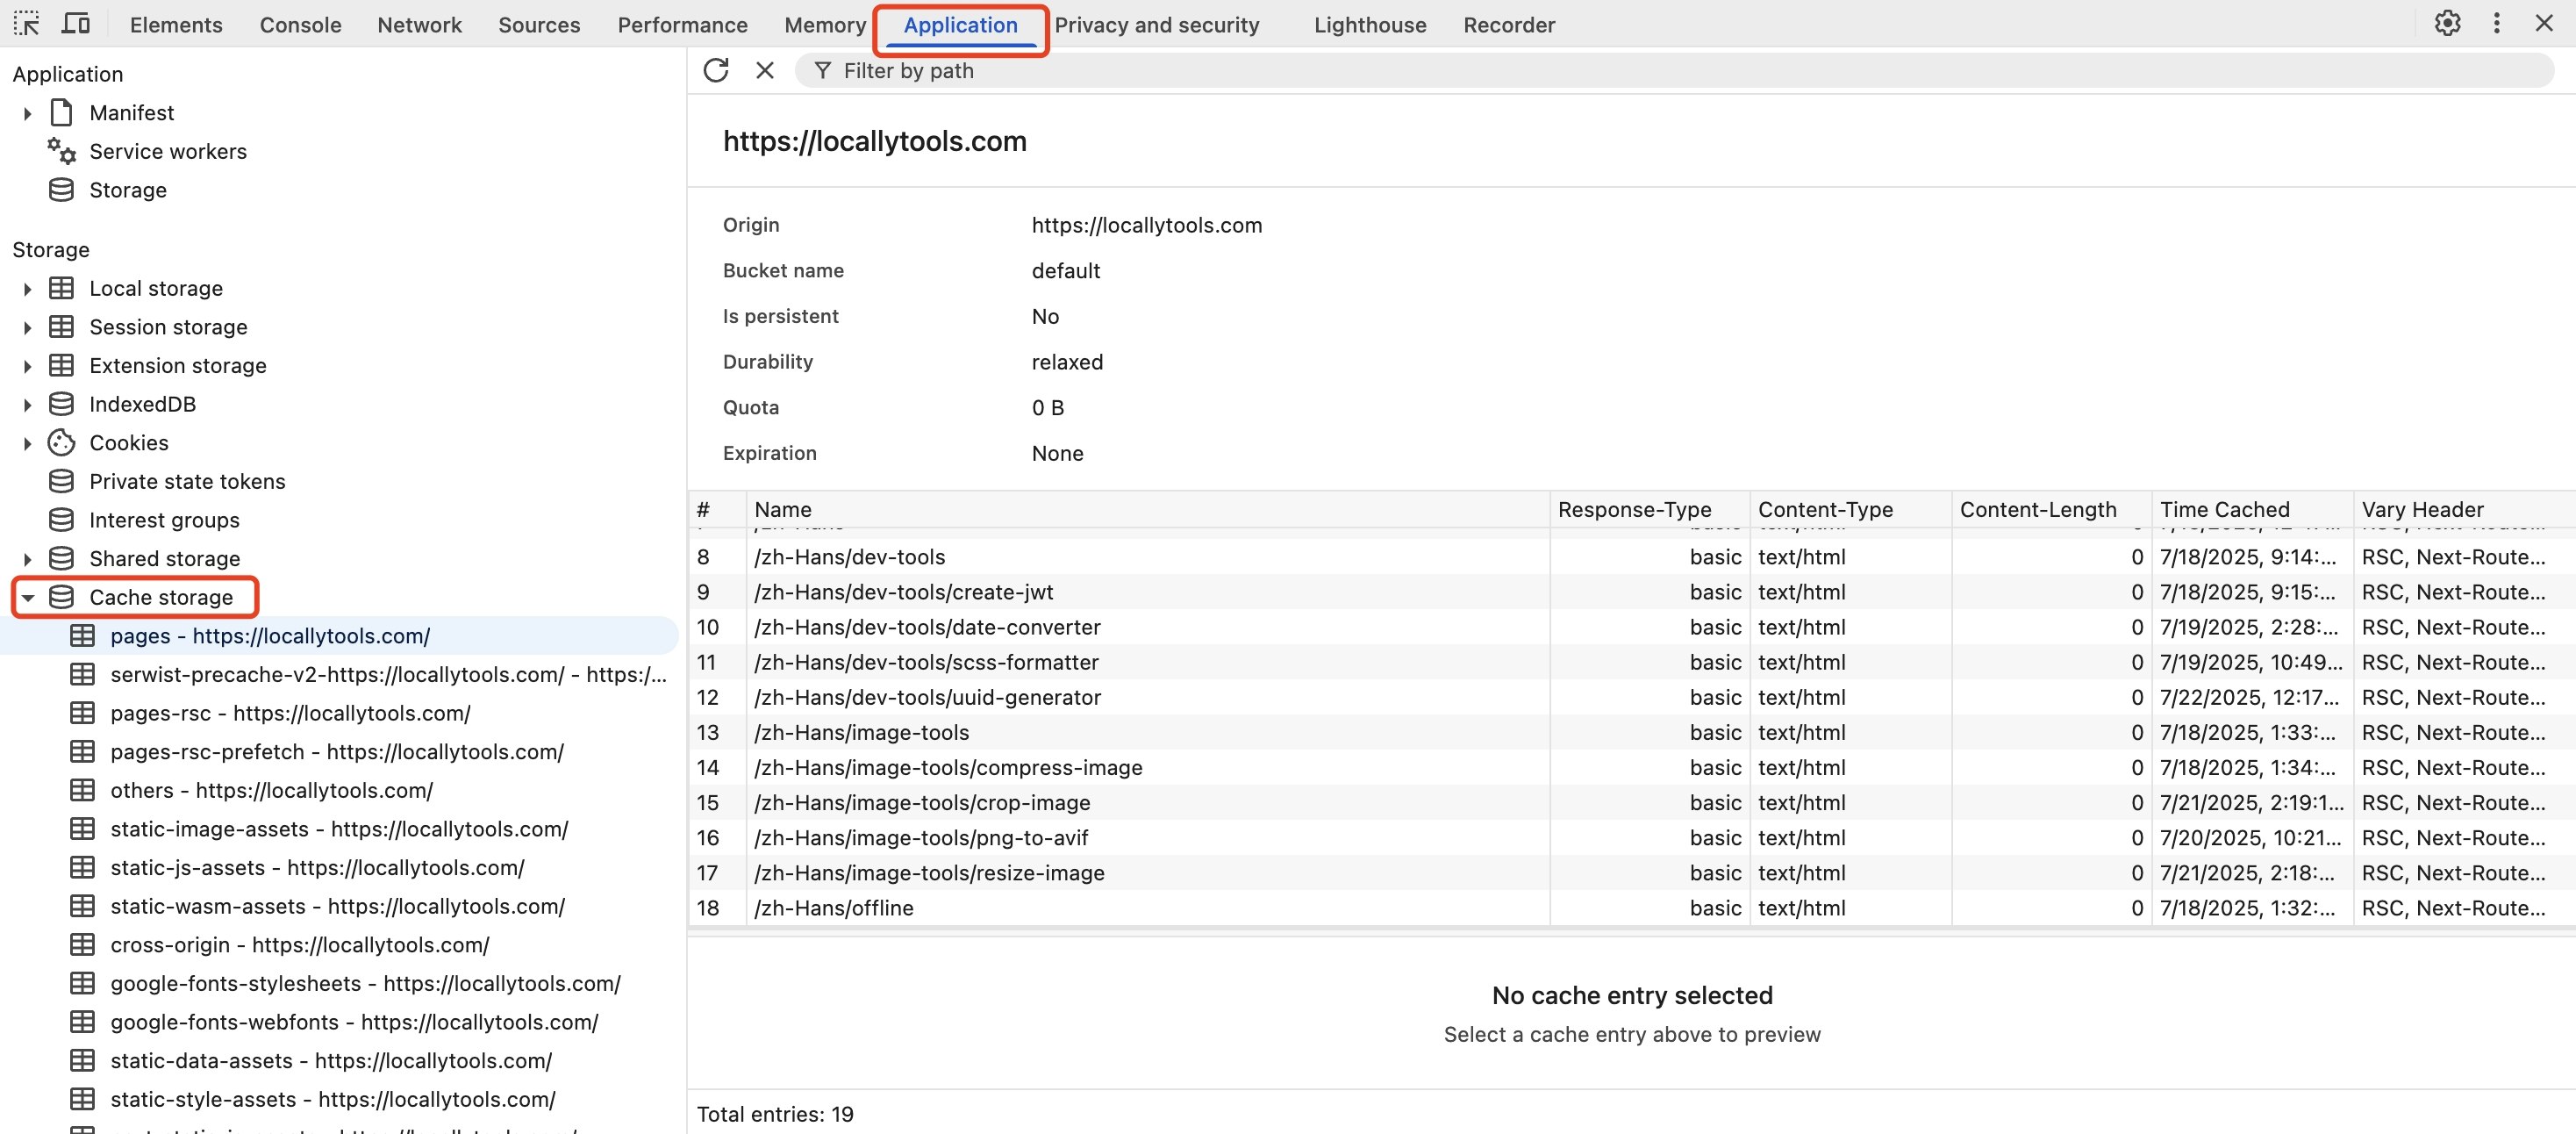Open the Cookies storage item
Image resolution: width=2576 pixels, height=1134 pixels.
(x=128, y=442)
